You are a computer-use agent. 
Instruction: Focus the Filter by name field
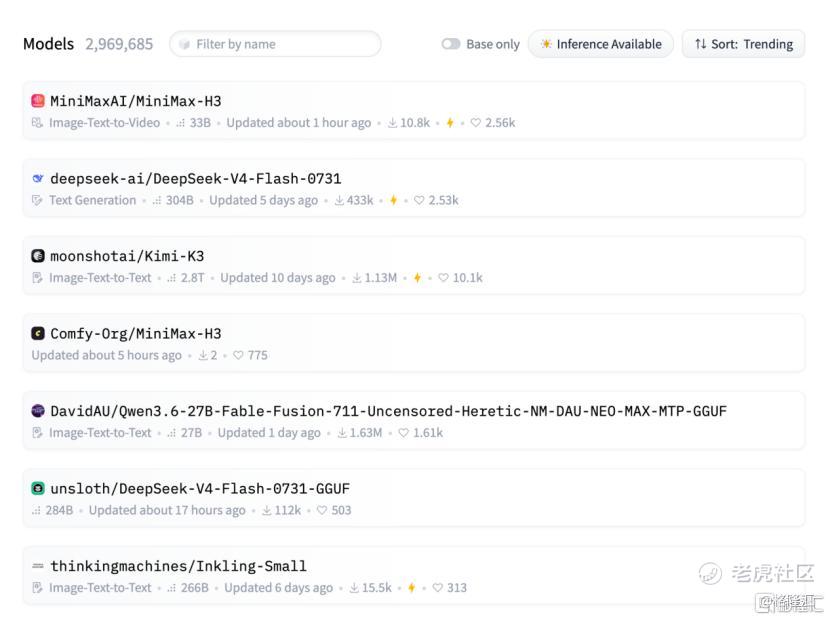[x=275, y=44]
